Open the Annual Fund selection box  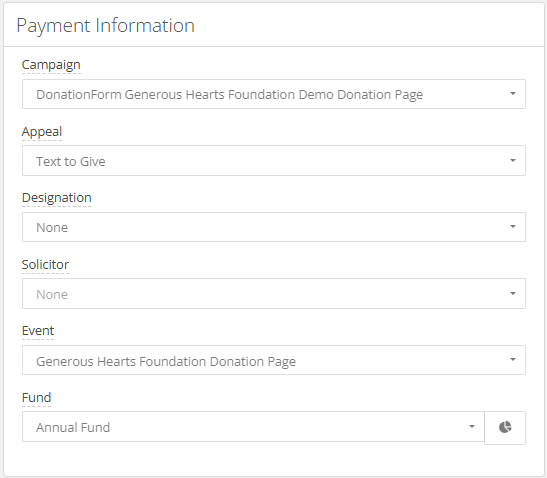(253, 427)
